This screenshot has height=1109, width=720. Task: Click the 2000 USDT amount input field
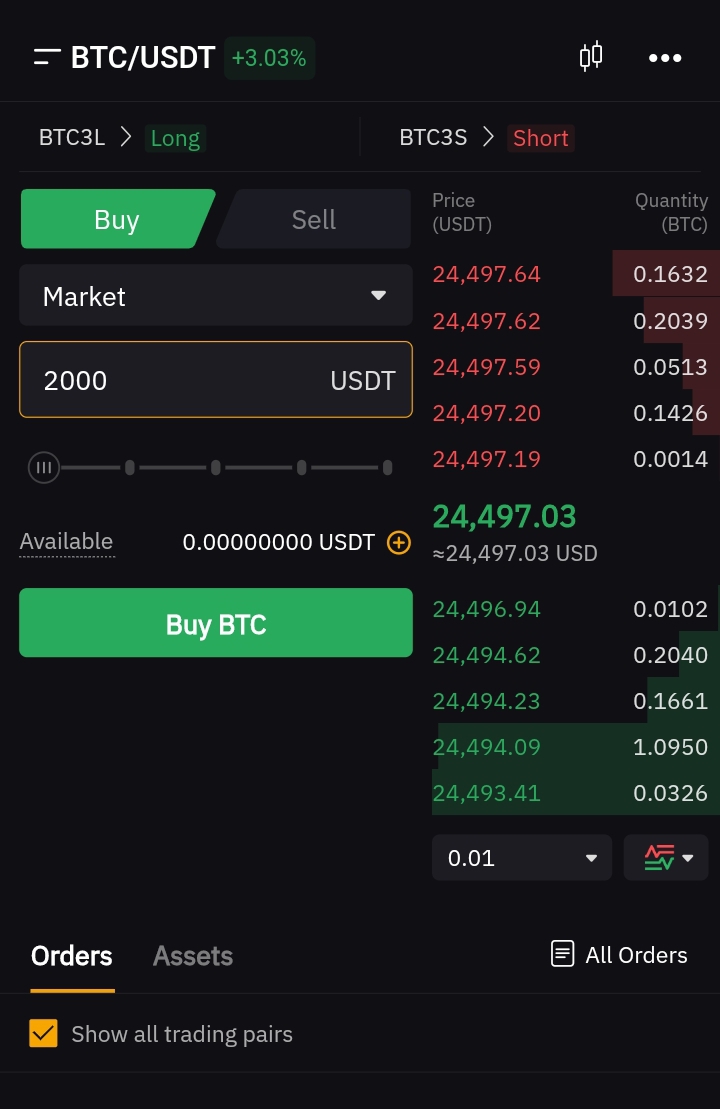216,380
